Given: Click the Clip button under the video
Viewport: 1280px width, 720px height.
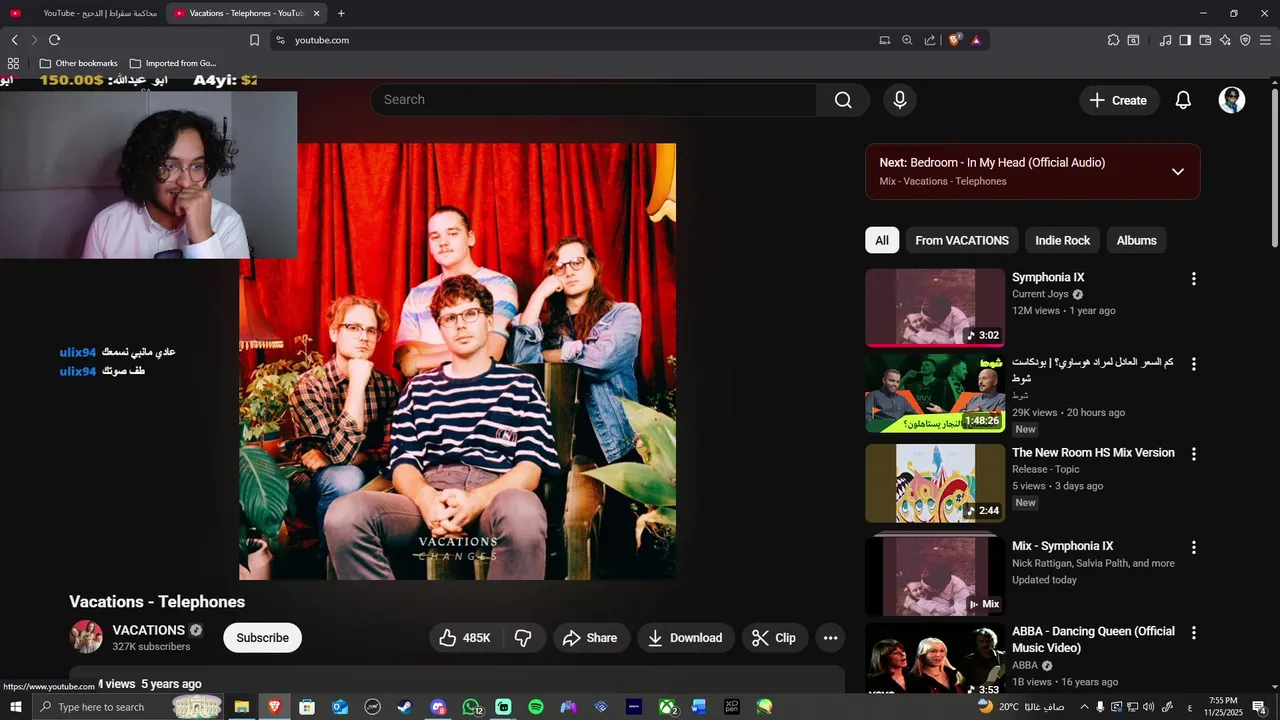Looking at the screenshot, I should point(774,638).
